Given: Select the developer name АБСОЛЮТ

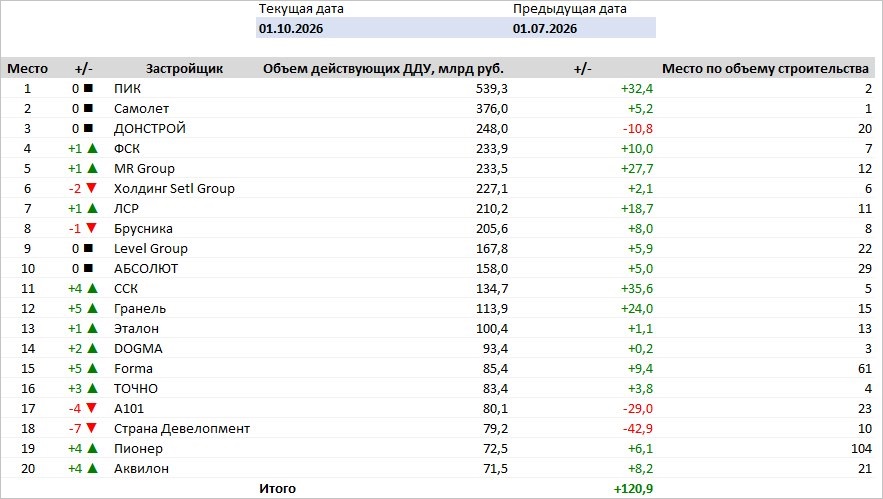Looking at the screenshot, I should tap(146, 269).
